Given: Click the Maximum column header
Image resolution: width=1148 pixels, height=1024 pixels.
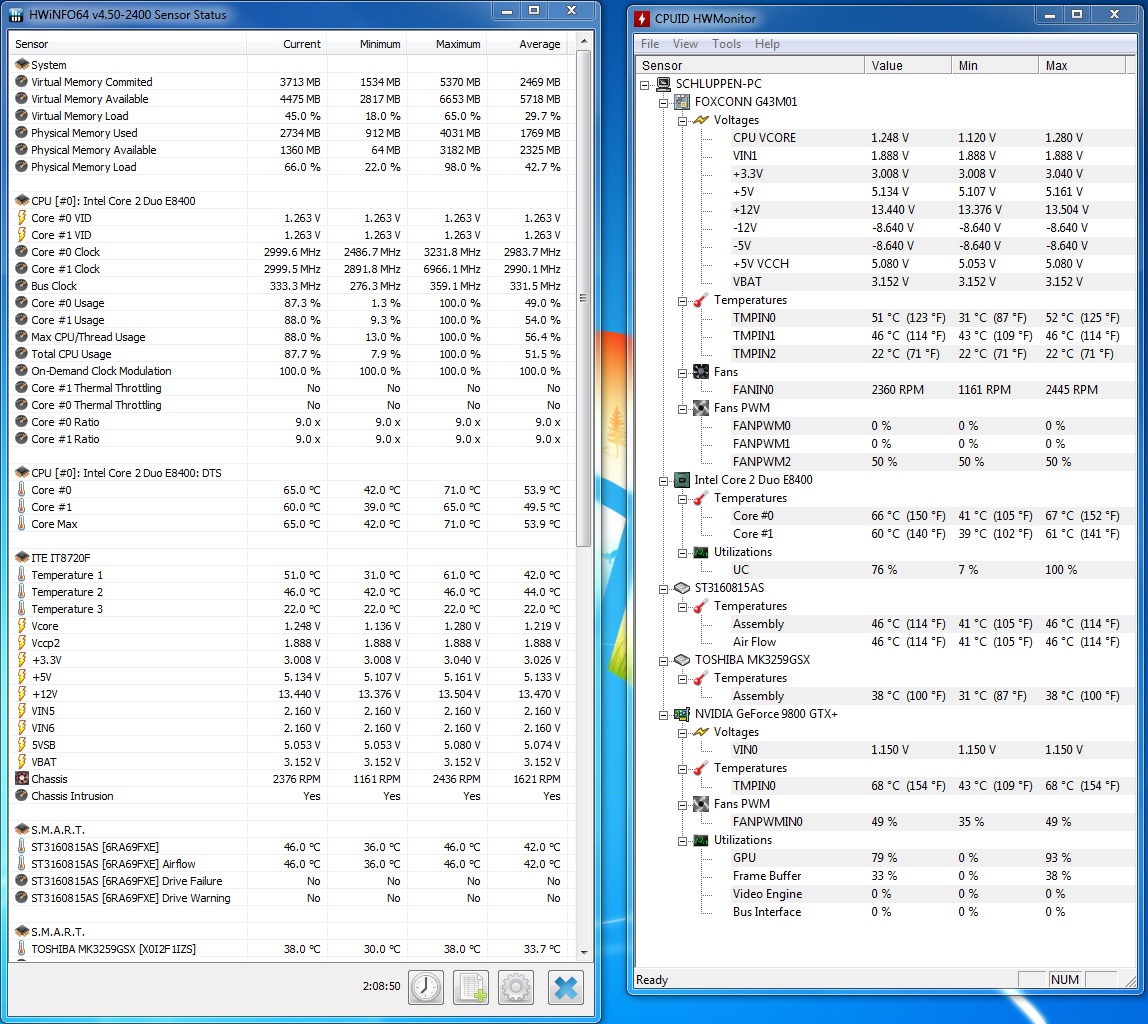Looking at the screenshot, I should point(446,44).
